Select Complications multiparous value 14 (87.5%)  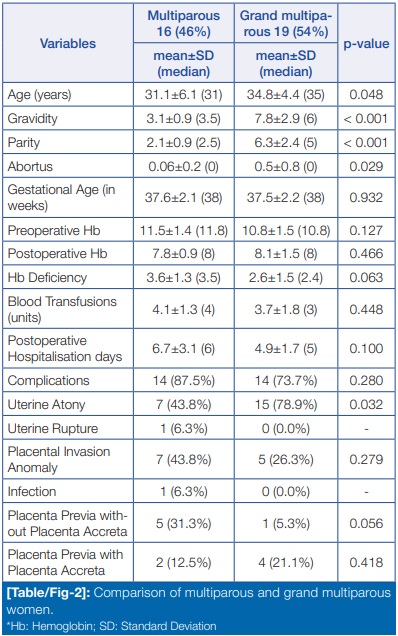click(x=184, y=380)
